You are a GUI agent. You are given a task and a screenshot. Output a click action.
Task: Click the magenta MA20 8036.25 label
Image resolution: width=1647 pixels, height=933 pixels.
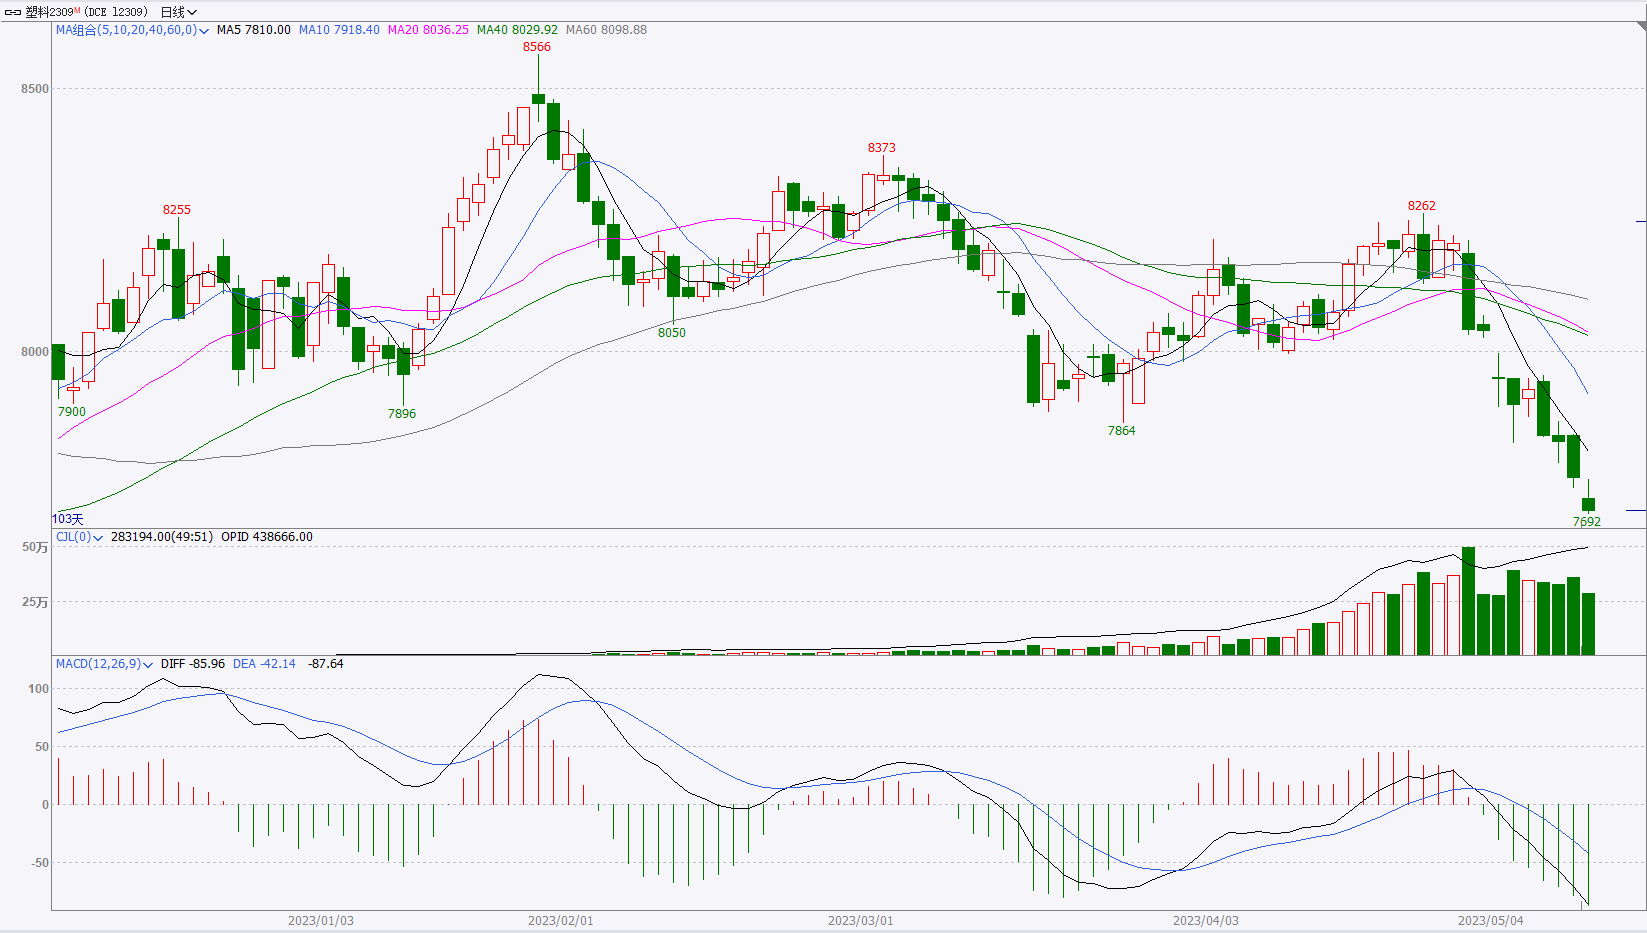[x=428, y=30]
